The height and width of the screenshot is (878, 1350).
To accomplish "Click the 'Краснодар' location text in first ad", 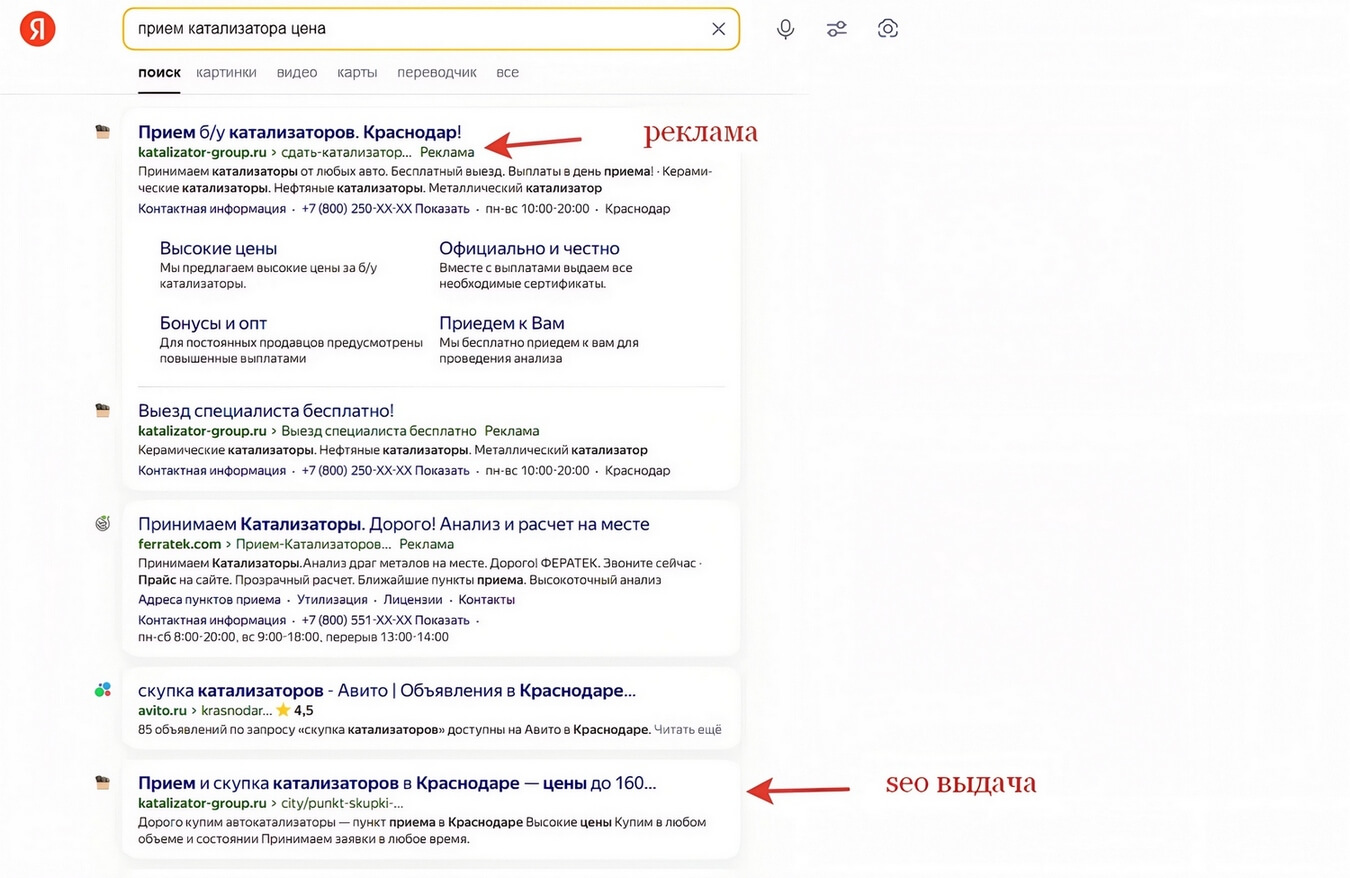I will [x=638, y=209].
